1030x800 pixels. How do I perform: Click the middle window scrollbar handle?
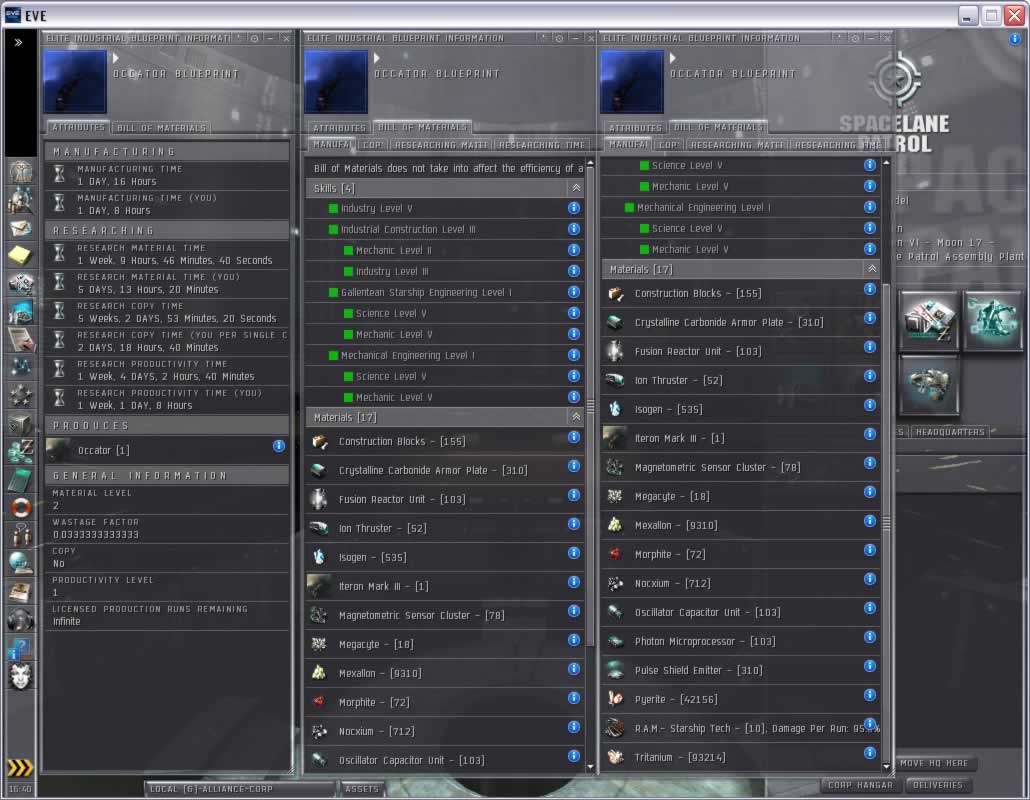[x=590, y=407]
